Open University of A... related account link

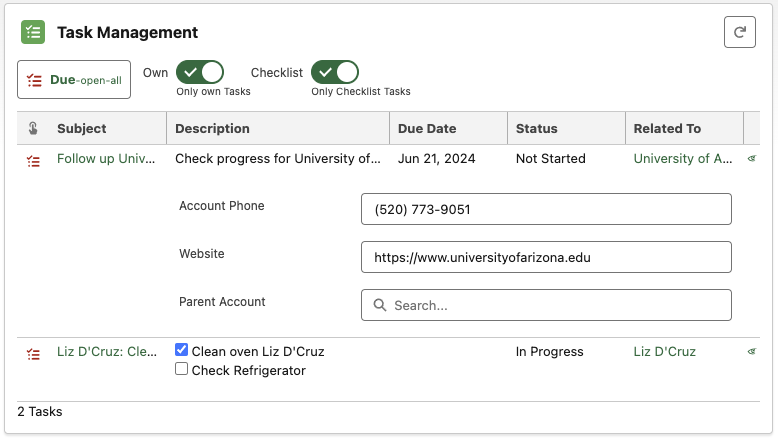tap(685, 158)
